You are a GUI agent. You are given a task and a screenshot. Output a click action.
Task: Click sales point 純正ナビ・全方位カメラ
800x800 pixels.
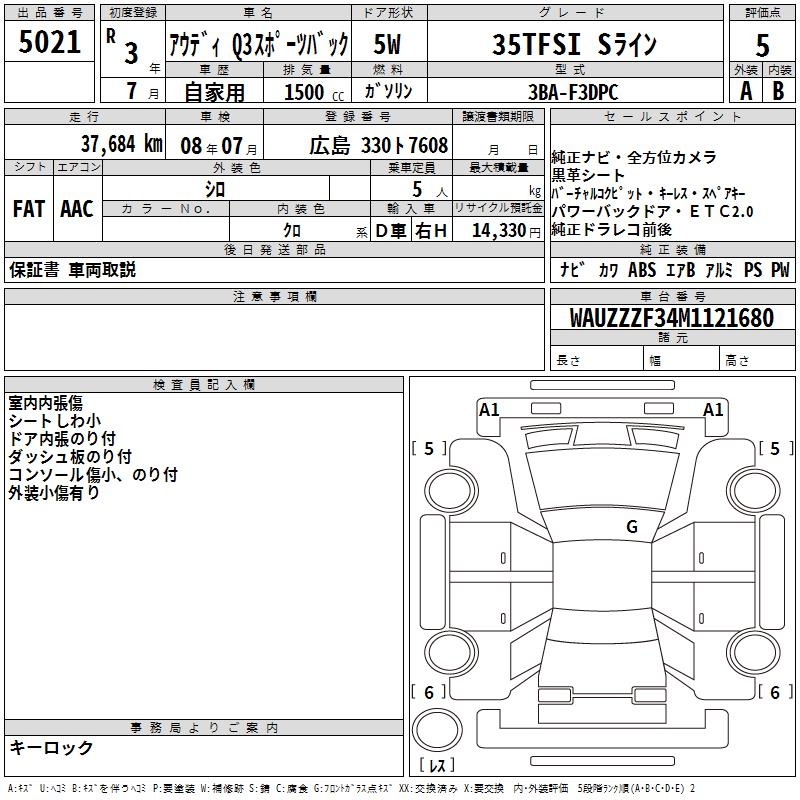pyautogui.click(x=634, y=157)
